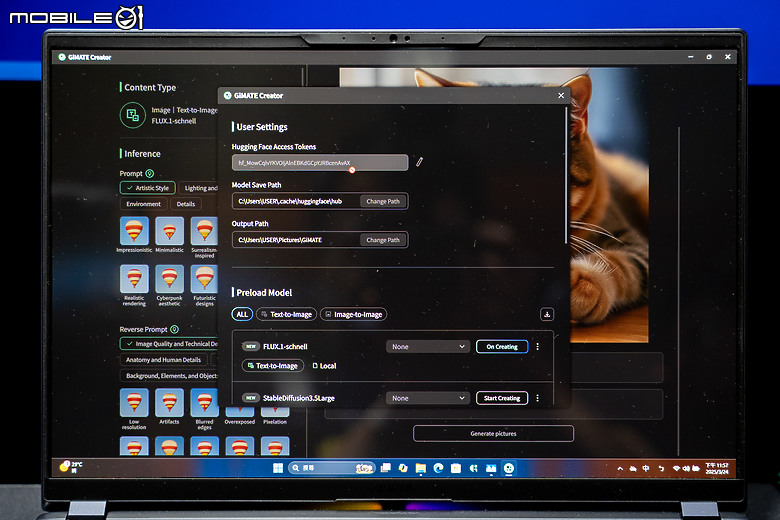The height and width of the screenshot is (520, 780).
Task: Click the info pin icon next to Prompt
Action: tap(149, 173)
